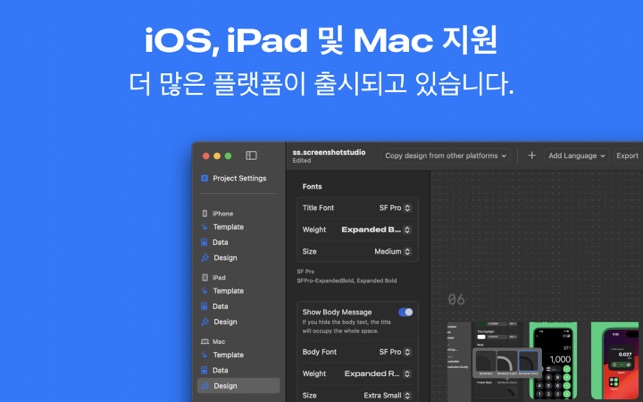The width and height of the screenshot is (643, 402).
Task: Select Template under Mac
Action: pos(228,355)
